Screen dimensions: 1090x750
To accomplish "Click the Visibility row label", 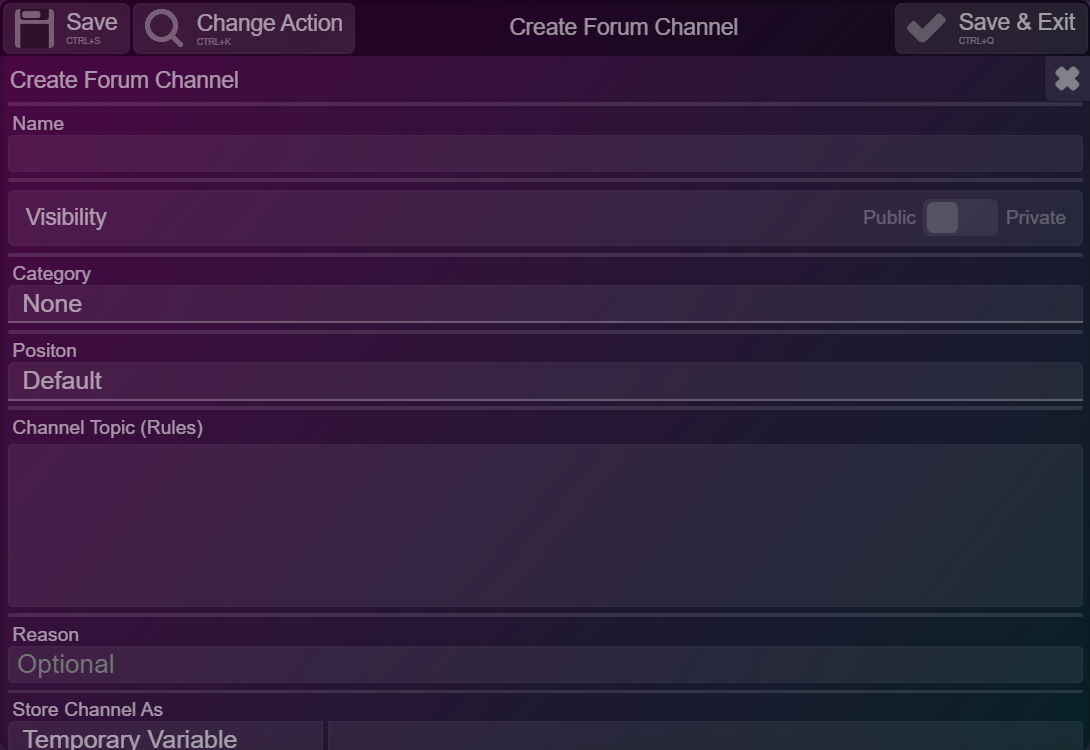I will pyautogui.click(x=66, y=218).
